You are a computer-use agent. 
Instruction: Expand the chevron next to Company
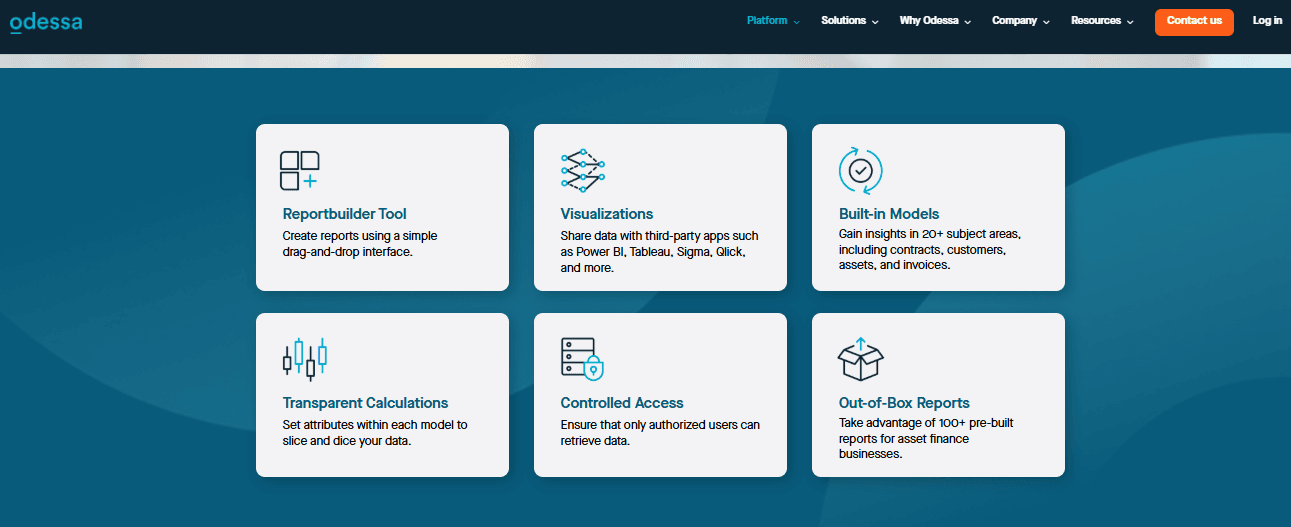[x=1047, y=22]
